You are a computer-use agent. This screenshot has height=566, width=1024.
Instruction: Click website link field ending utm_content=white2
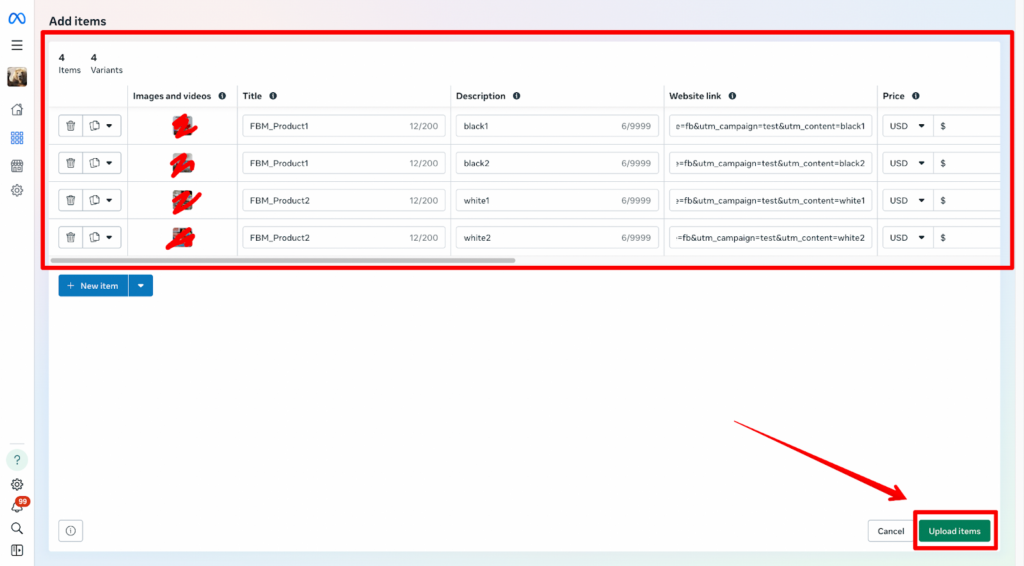coord(771,238)
